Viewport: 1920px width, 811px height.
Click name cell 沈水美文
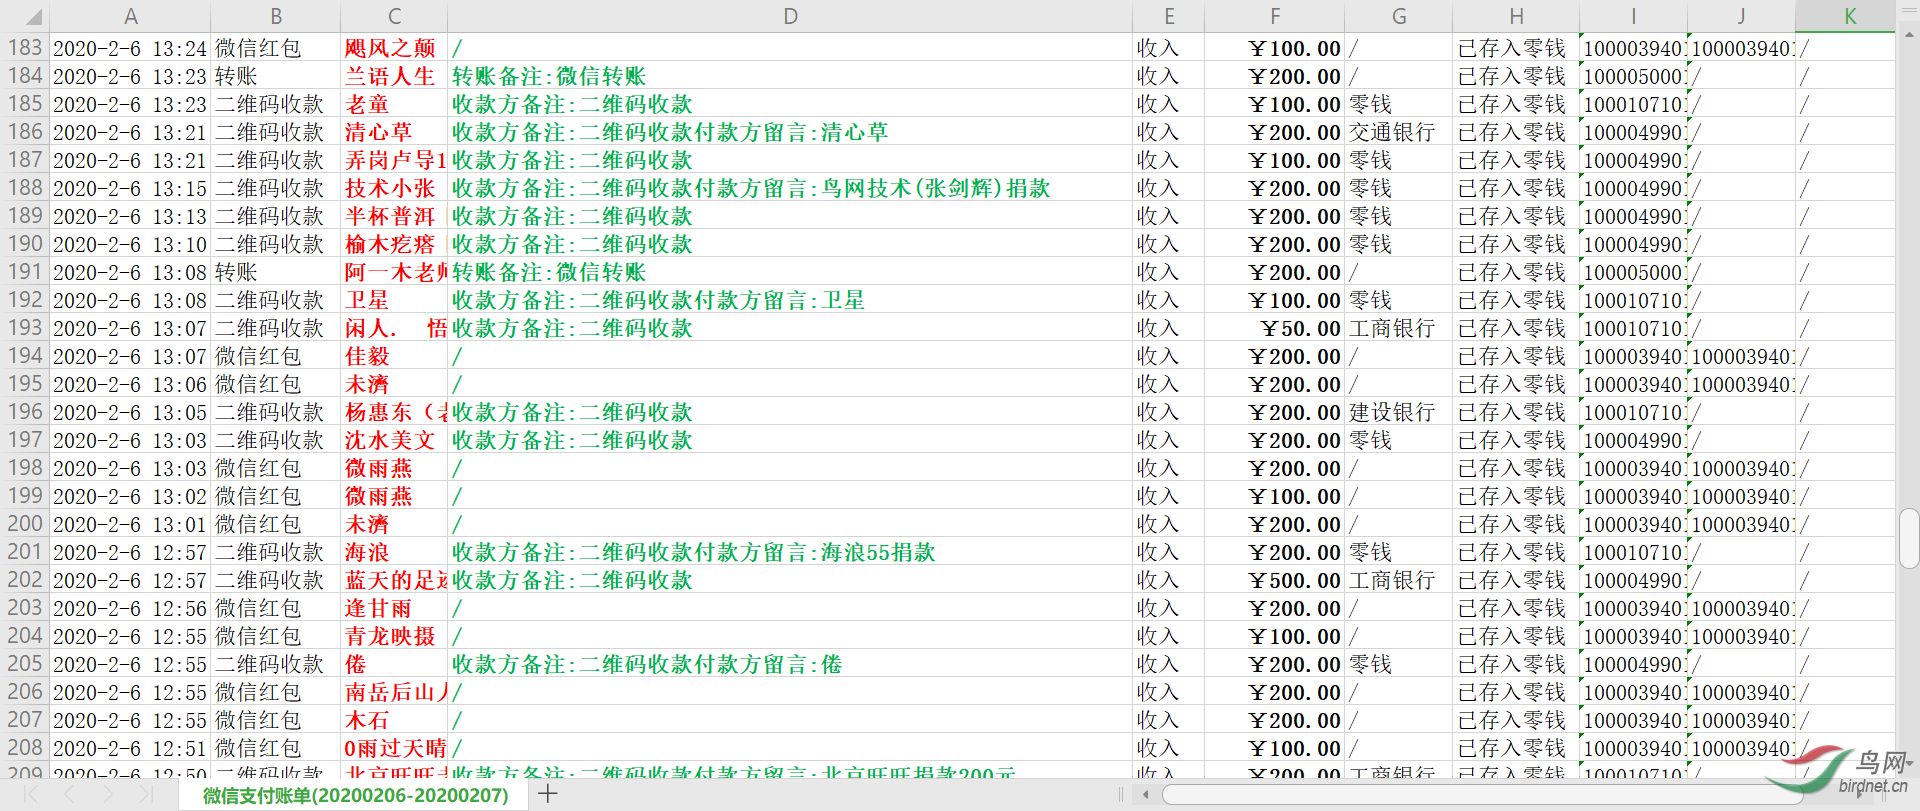(394, 440)
